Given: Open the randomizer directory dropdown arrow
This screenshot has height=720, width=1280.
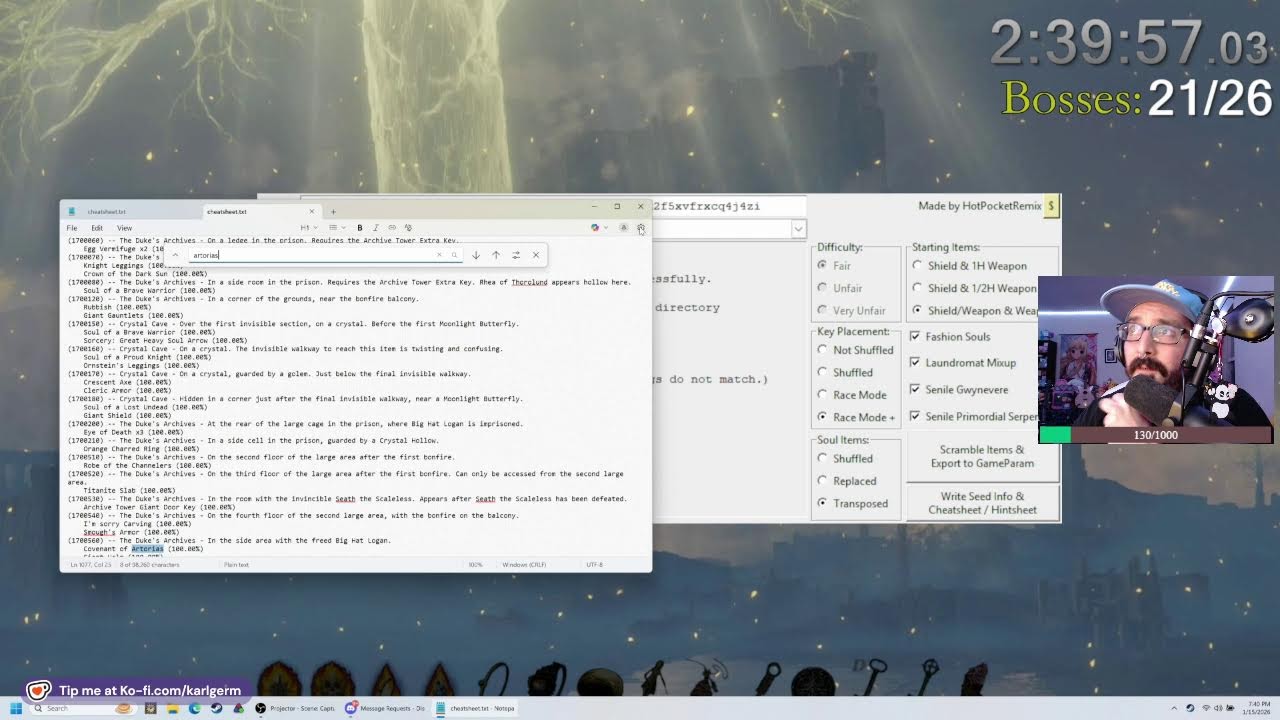Looking at the screenshot, I should tap(797, 229).
